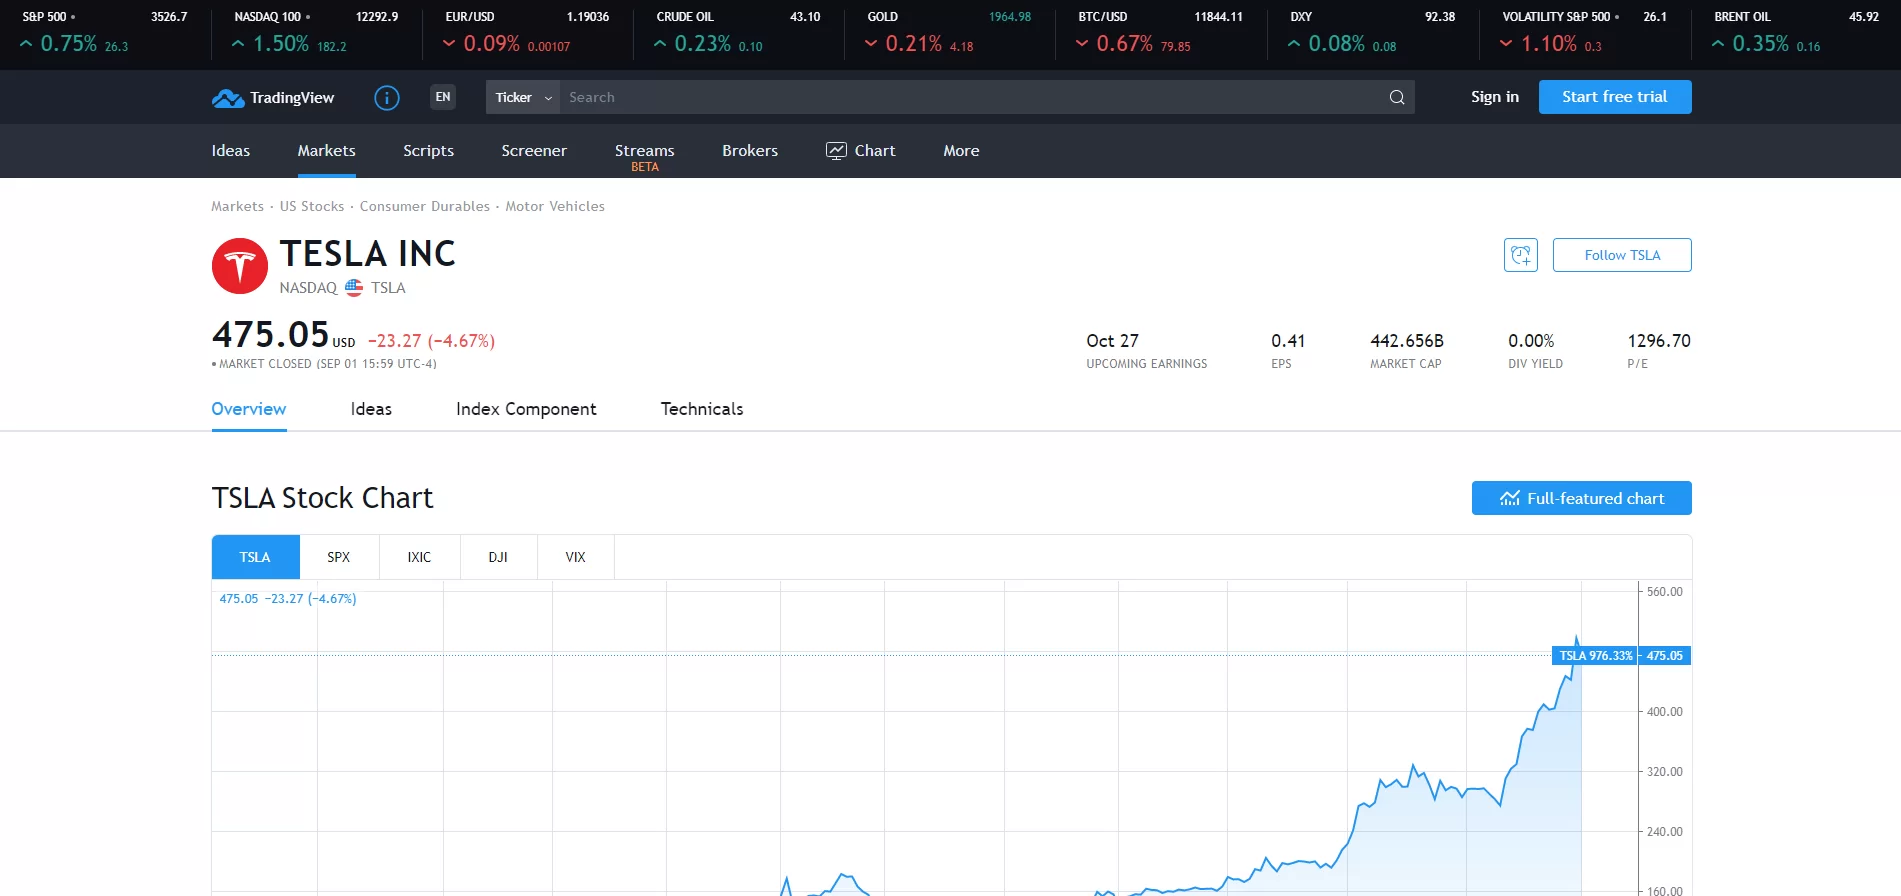Screen dimensions: 1901x896
Task: Open the More menu
Action: pyautogui.click(x=961, y=151)
